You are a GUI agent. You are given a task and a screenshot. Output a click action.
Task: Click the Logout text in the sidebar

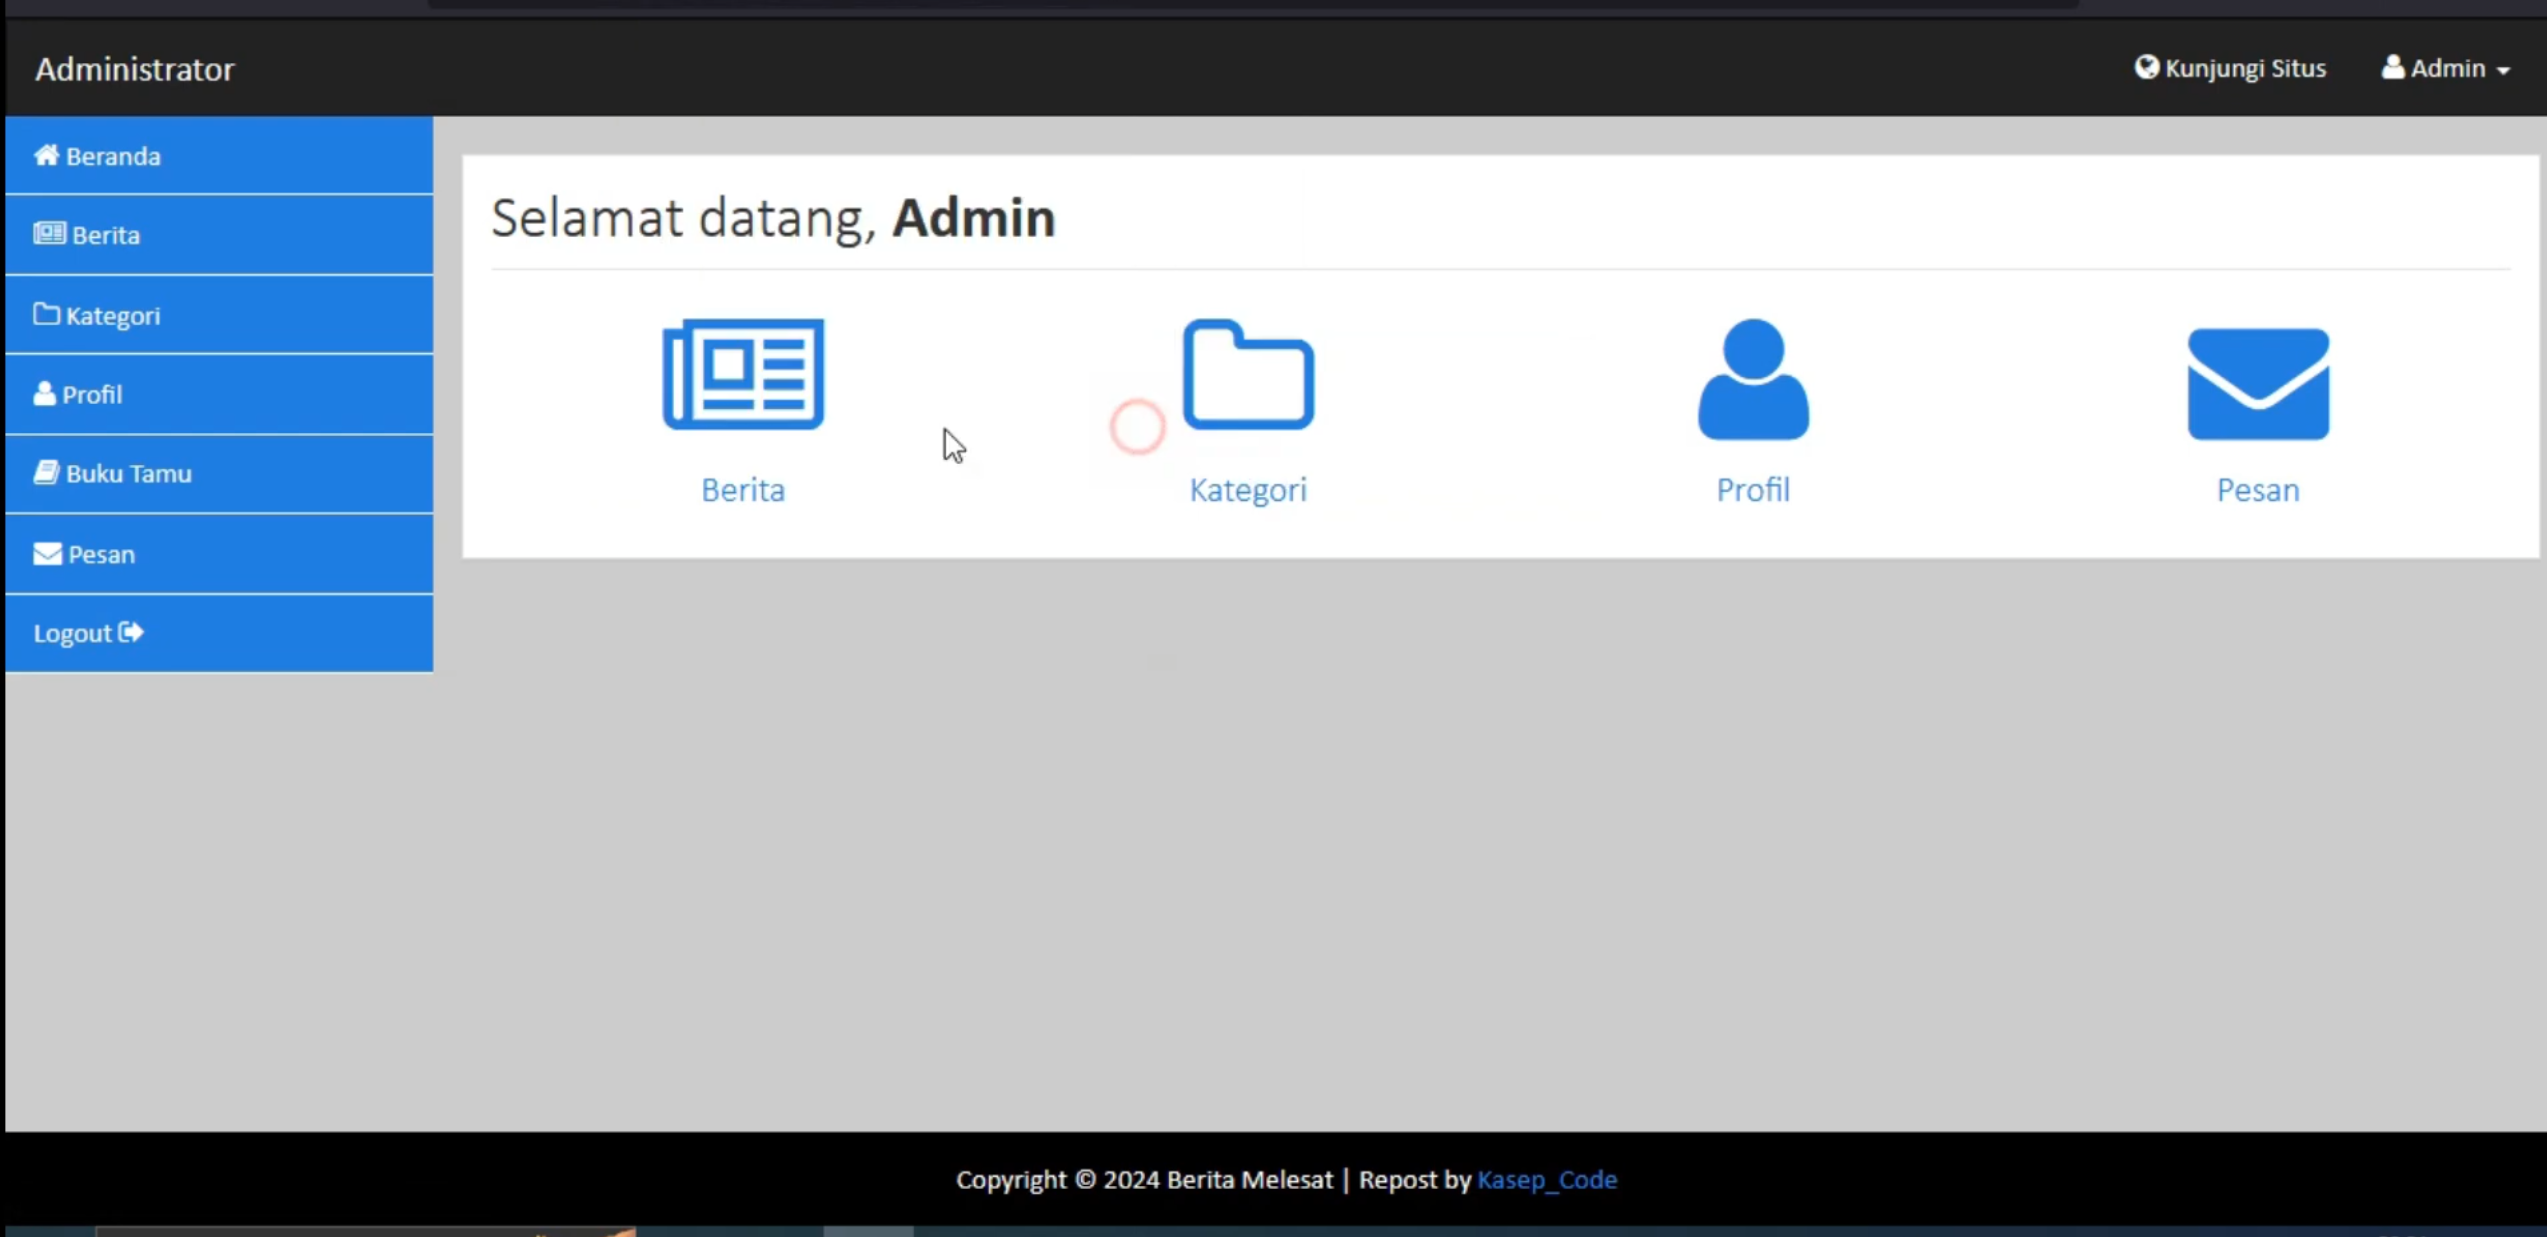[72, 634]
